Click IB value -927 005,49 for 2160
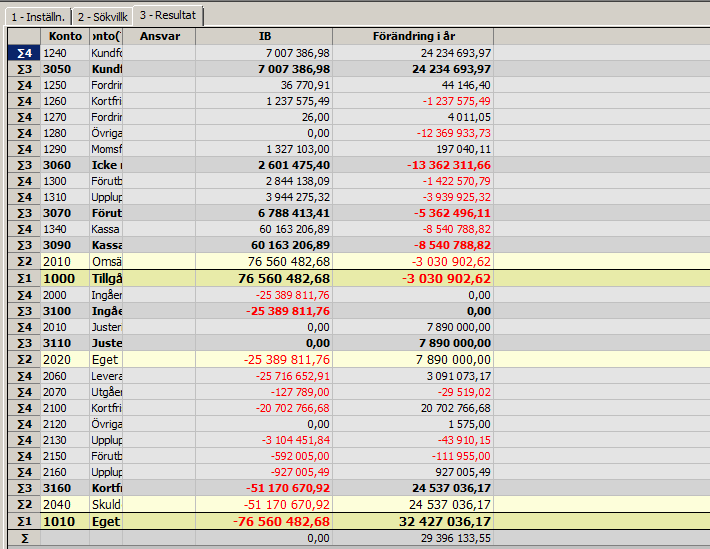710x549 pixels. pyautogui.click(x=300, y=472)
